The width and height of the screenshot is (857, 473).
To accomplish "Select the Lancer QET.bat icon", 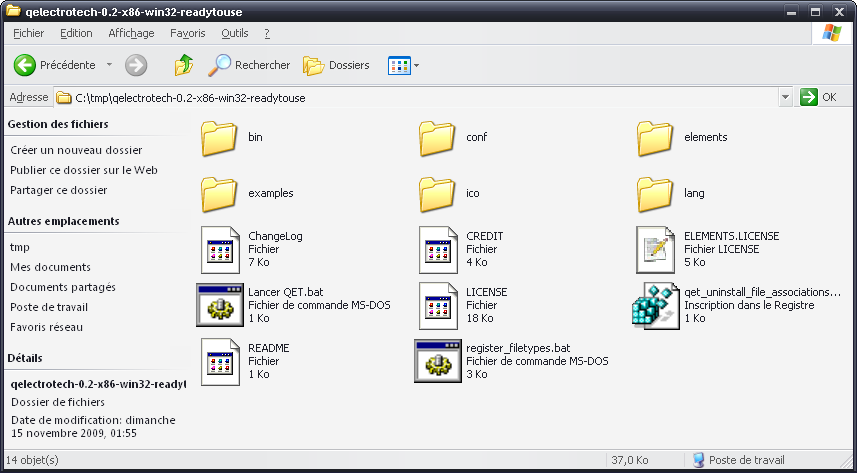I will click(x=220, y=305).
